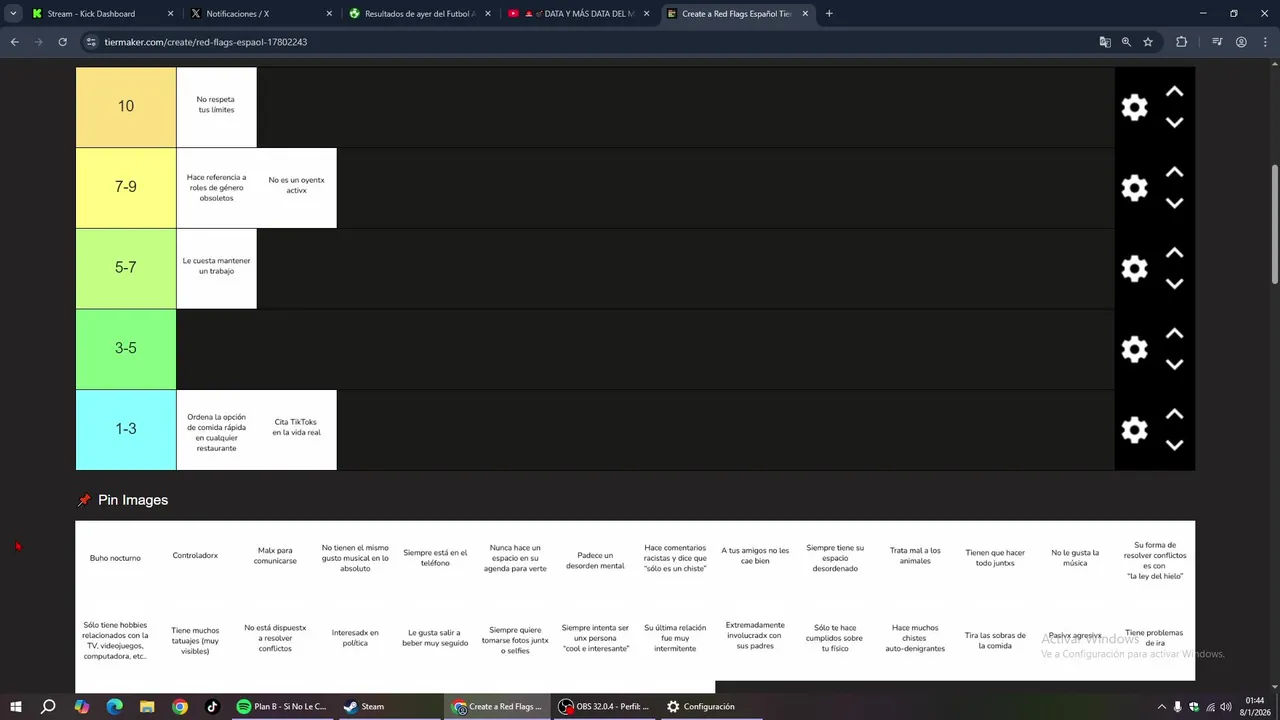Open the browser zoom control icon
Screen dimensions: 1280x720
(x=1126, y=42)
